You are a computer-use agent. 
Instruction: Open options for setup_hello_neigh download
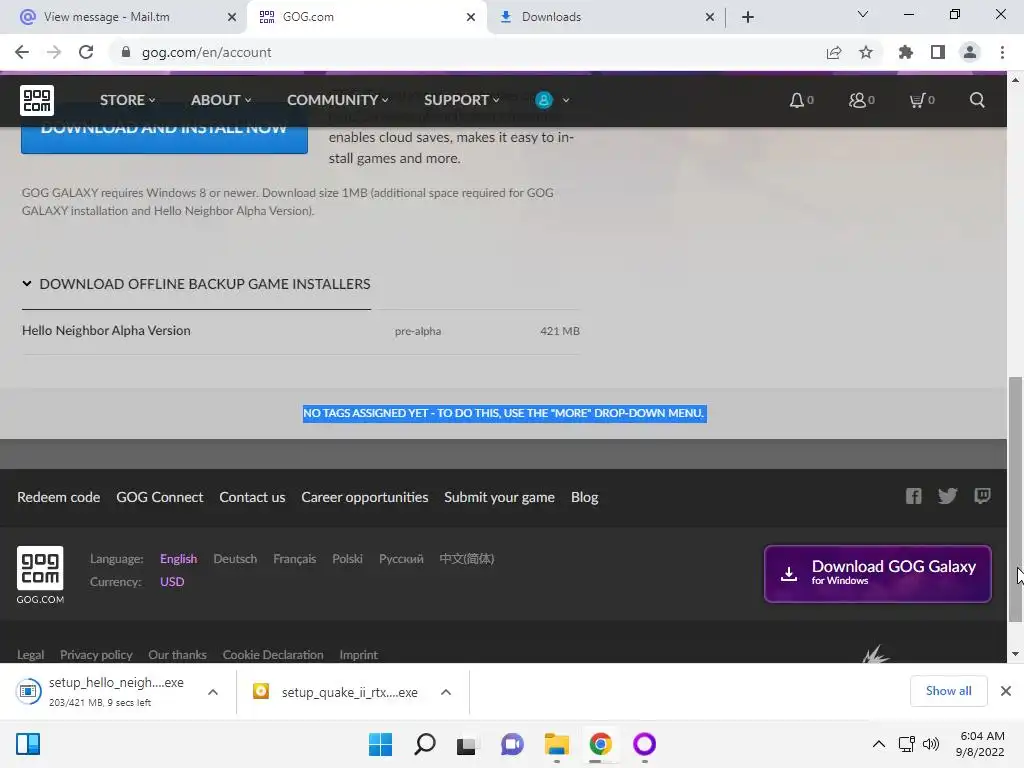[x=213, y=692]
